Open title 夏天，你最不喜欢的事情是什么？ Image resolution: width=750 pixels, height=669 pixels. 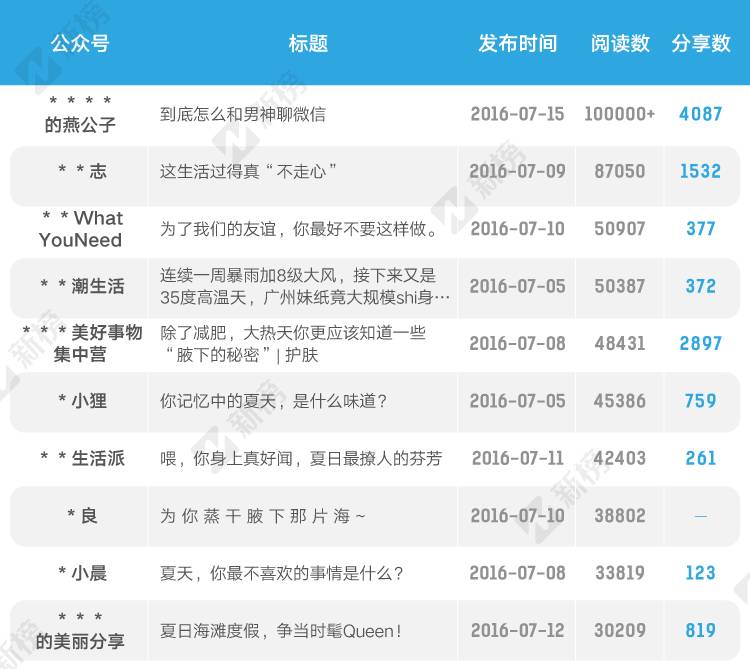click(x=281, y=574)
